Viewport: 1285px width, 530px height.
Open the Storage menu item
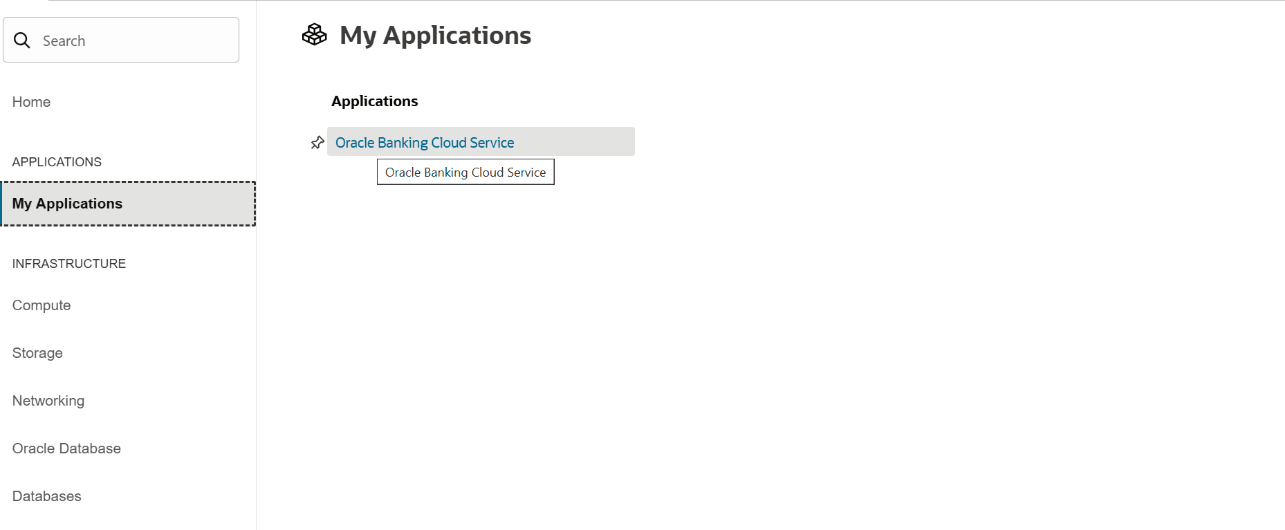coord(37,353)
